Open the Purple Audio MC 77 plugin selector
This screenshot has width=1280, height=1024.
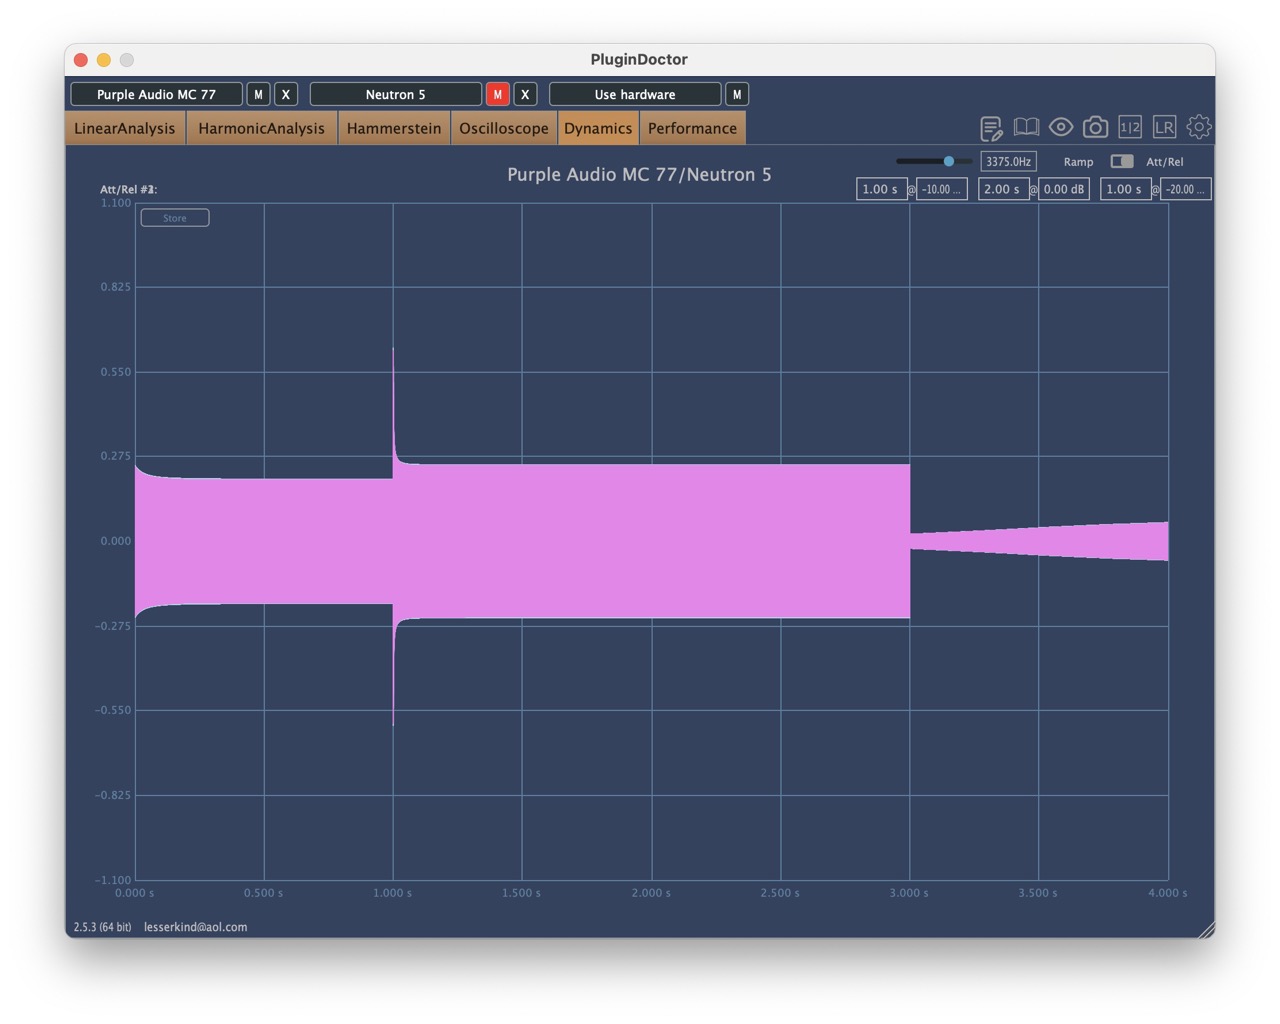tap(156, 94)
